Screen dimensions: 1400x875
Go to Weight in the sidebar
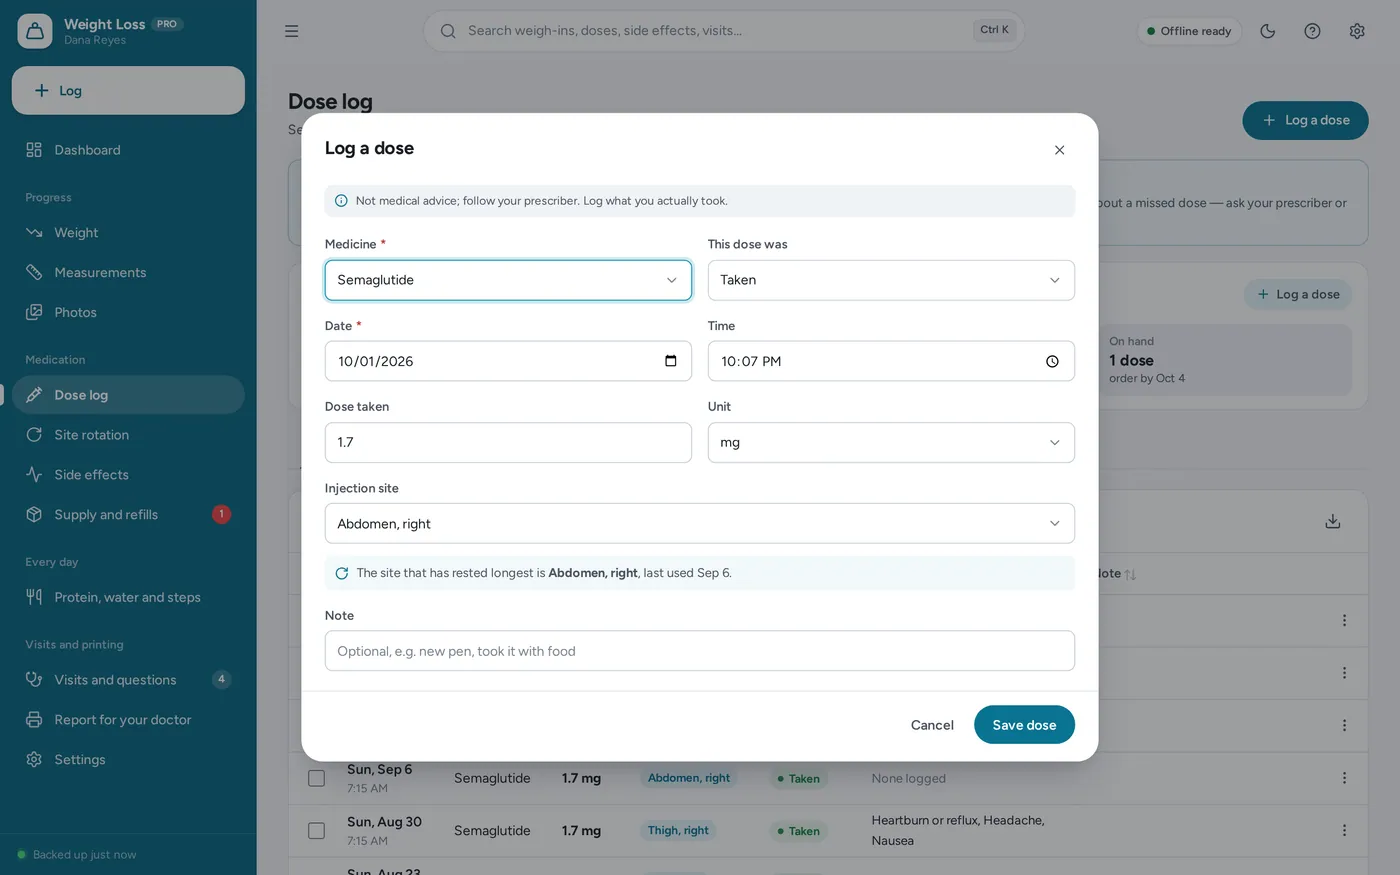click(x=128, y=233)
